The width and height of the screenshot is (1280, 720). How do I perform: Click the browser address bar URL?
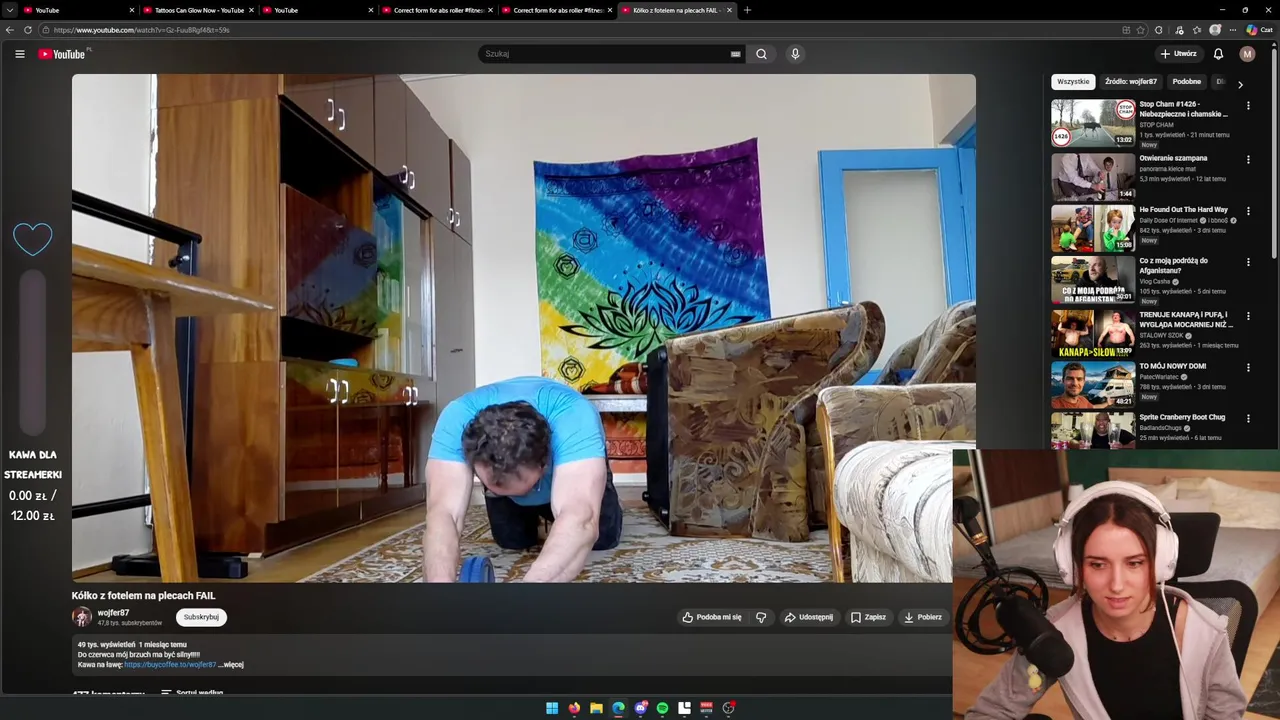point(142,30)
